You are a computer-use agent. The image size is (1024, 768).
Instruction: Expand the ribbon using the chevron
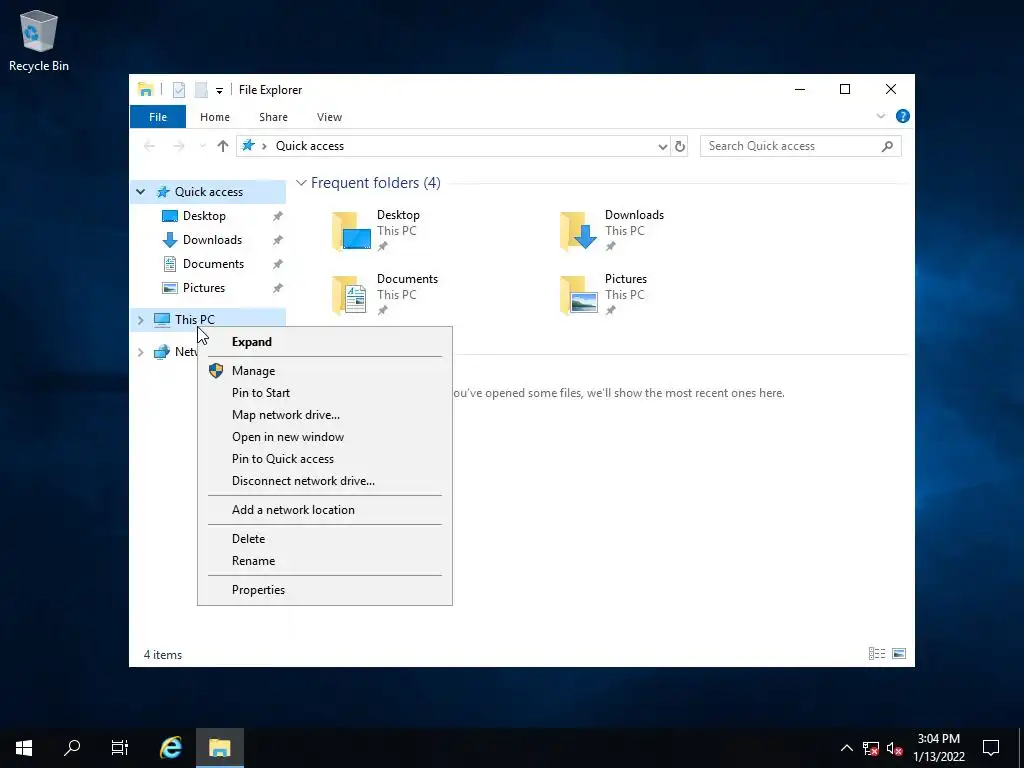880,116
